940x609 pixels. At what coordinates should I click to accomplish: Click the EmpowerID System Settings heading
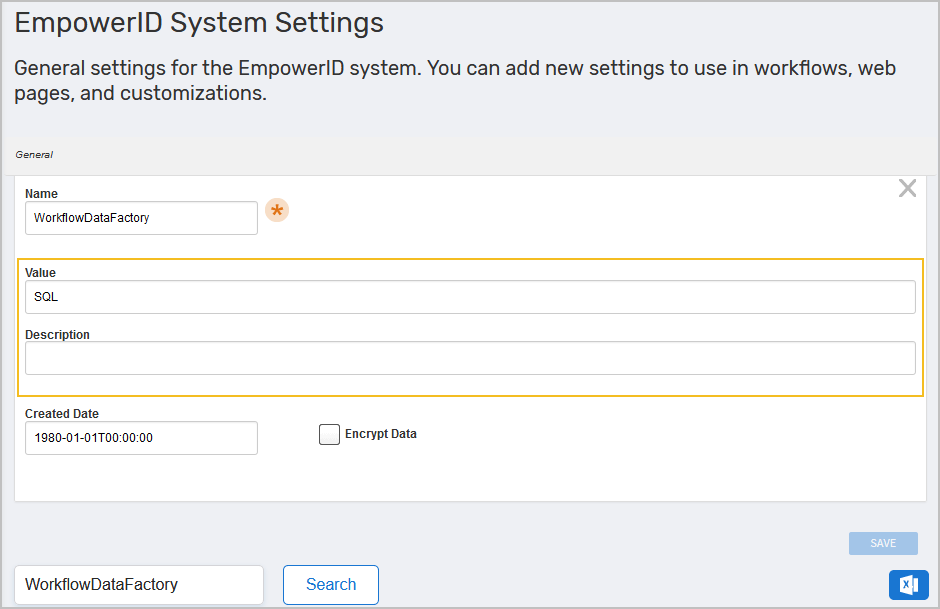[197, 23]
